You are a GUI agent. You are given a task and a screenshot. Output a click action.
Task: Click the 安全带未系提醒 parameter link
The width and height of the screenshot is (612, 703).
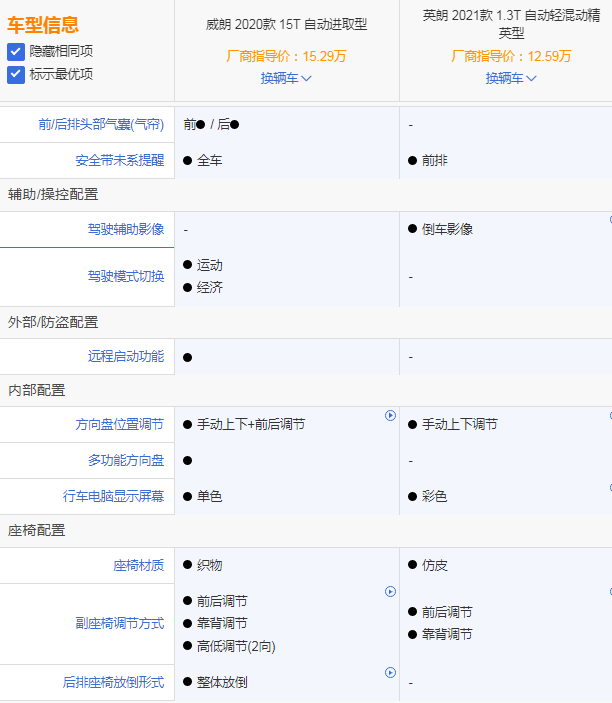(x=119, y=160)
